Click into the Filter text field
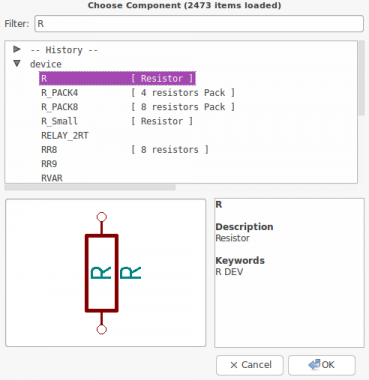 (199, 24)
